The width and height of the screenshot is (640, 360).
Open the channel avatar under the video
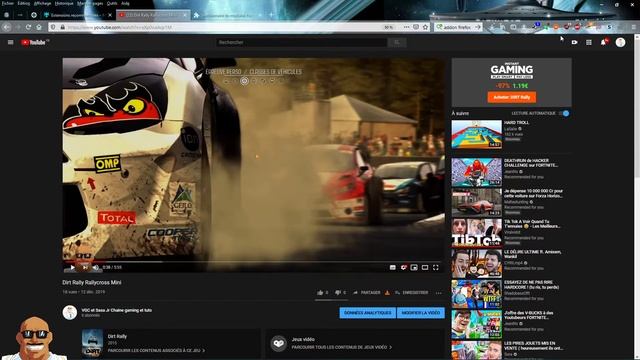point(70,312)
